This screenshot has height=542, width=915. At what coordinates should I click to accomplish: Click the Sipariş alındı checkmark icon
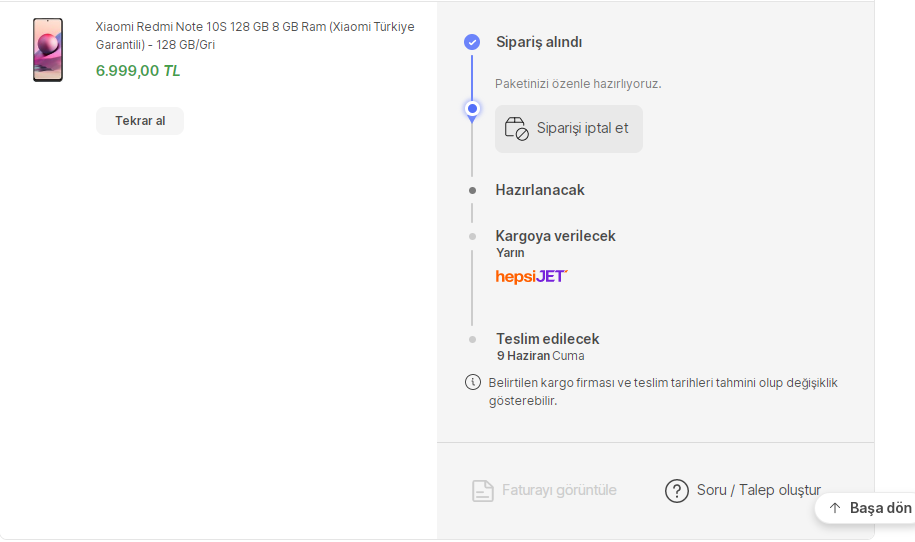tap(472, 42)
